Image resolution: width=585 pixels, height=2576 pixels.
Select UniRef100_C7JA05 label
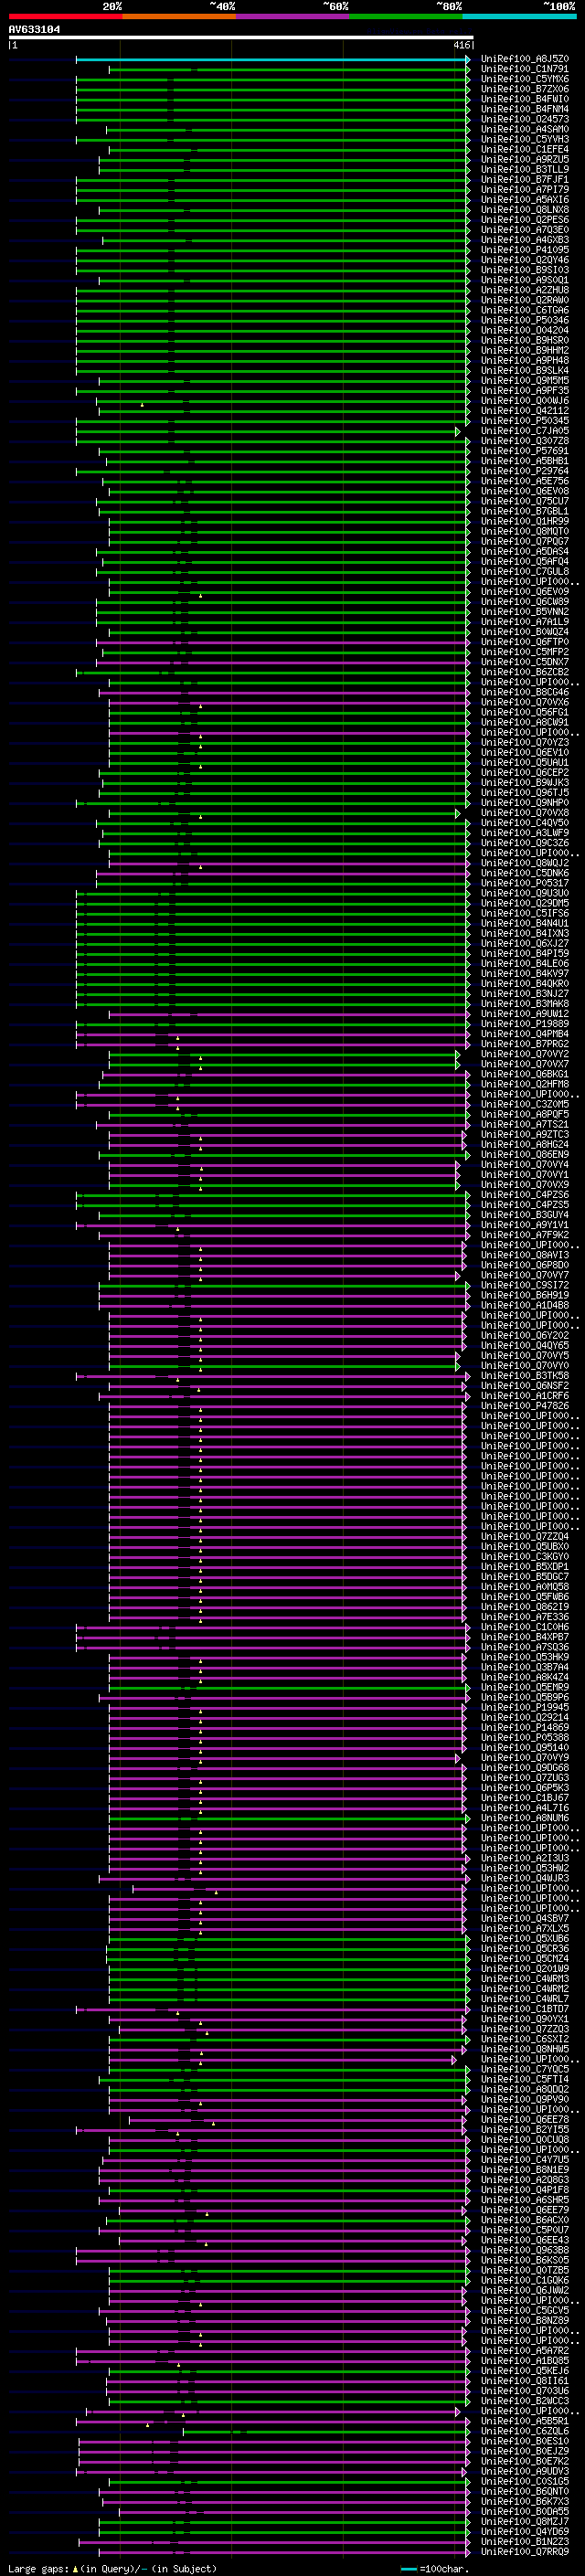click(x=525, y=431)
